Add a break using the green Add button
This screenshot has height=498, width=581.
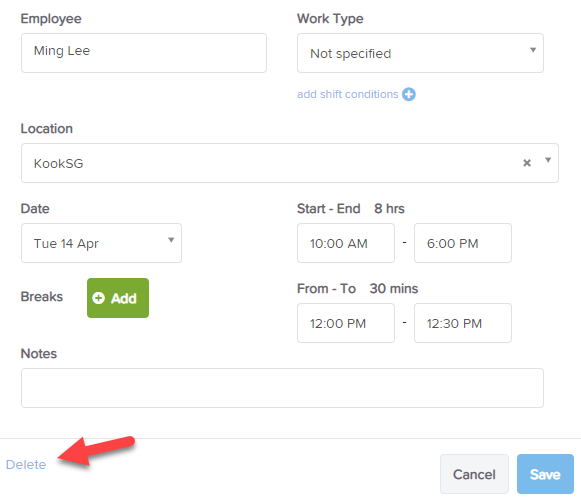point(118,298)
